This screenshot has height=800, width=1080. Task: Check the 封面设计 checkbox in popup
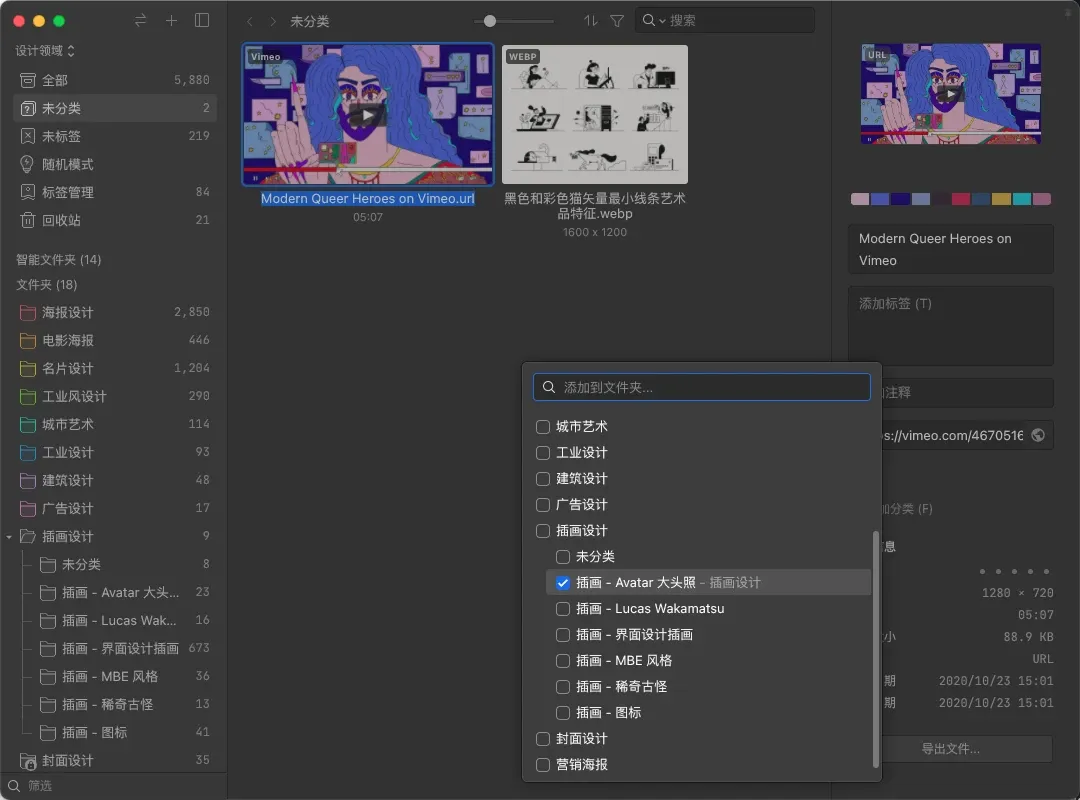coord(543,739)
